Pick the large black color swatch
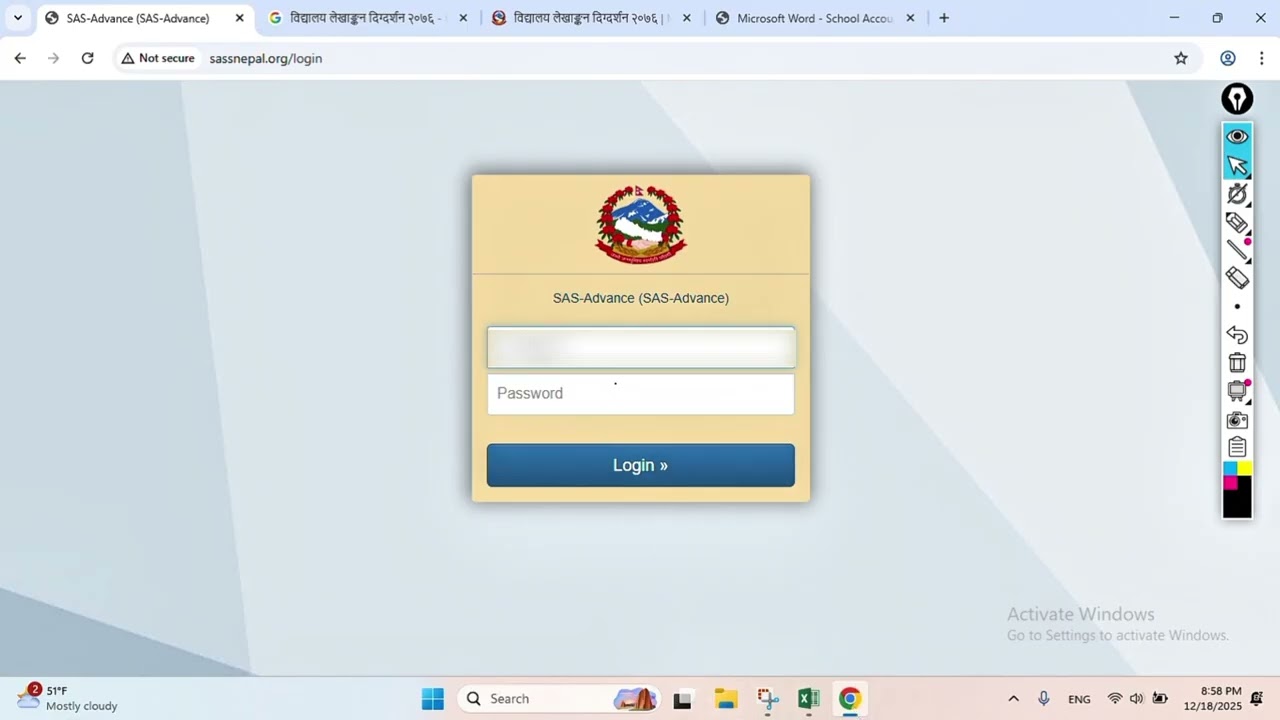This screenshot has height=720, width=1280. (1237, 504)
